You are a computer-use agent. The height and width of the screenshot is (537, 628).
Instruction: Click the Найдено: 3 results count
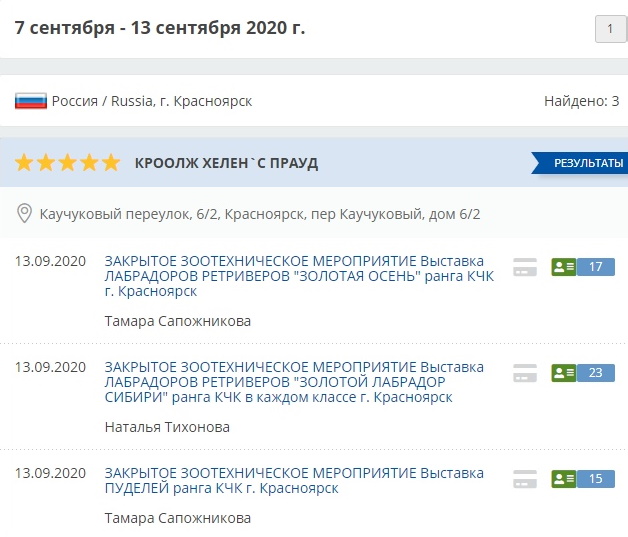[x=581, y=101]
